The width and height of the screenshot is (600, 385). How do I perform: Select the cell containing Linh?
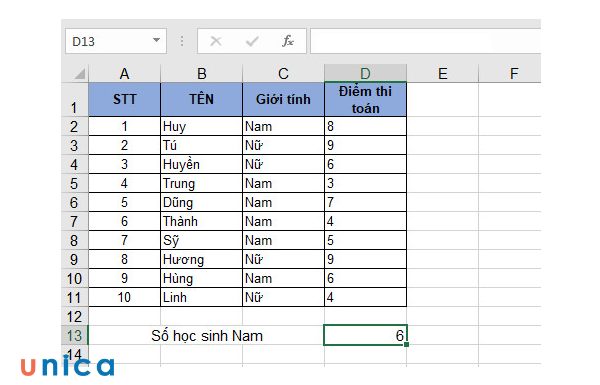202,297
